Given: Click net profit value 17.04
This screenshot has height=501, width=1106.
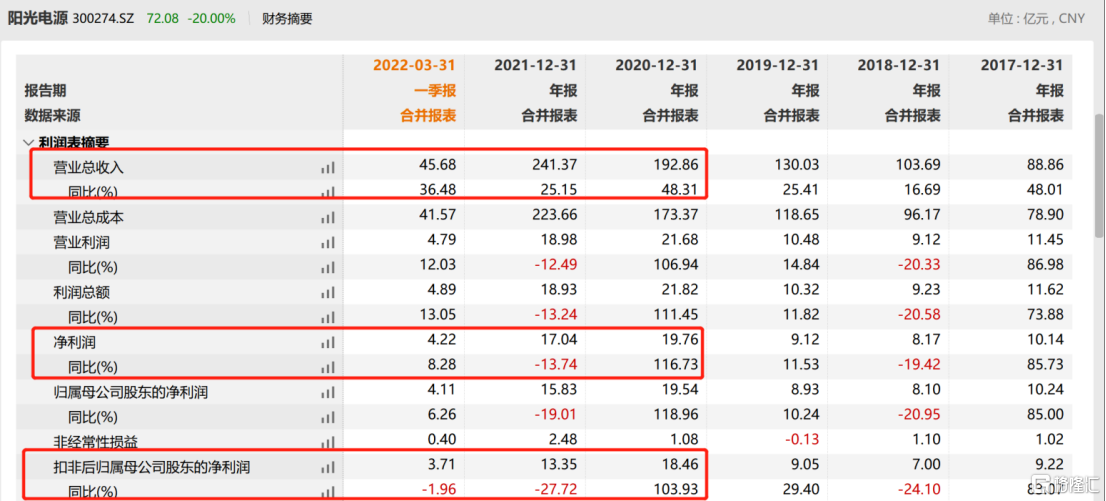Looking at the screenshot, I should tap(561, 340).
